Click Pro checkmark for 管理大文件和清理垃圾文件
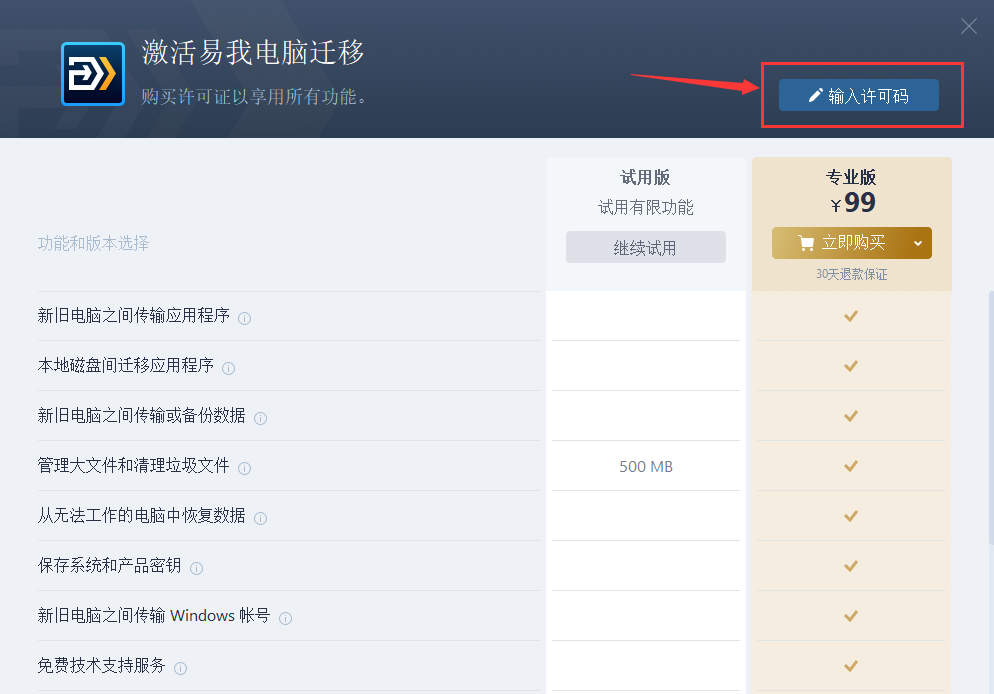The height and width of the screenshot is (694, 994). coord(851,466)
